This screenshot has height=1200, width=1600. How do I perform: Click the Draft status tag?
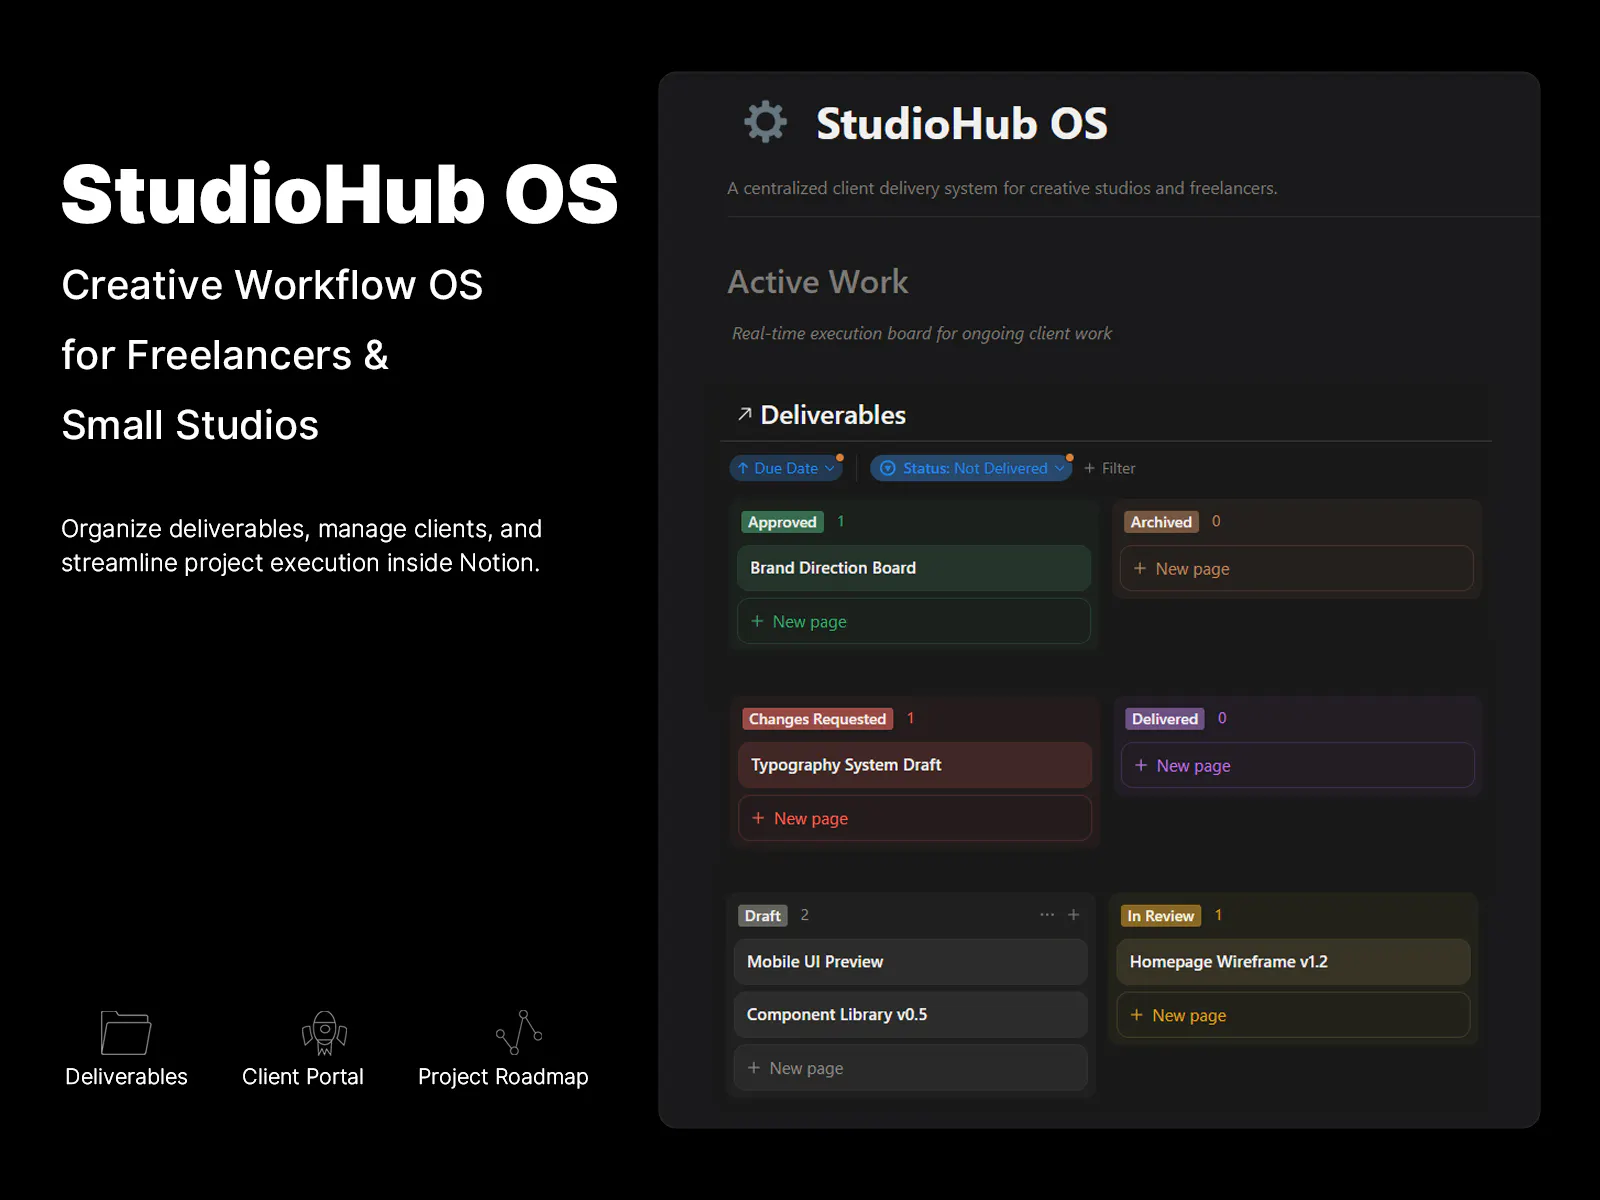coord(763,916)
